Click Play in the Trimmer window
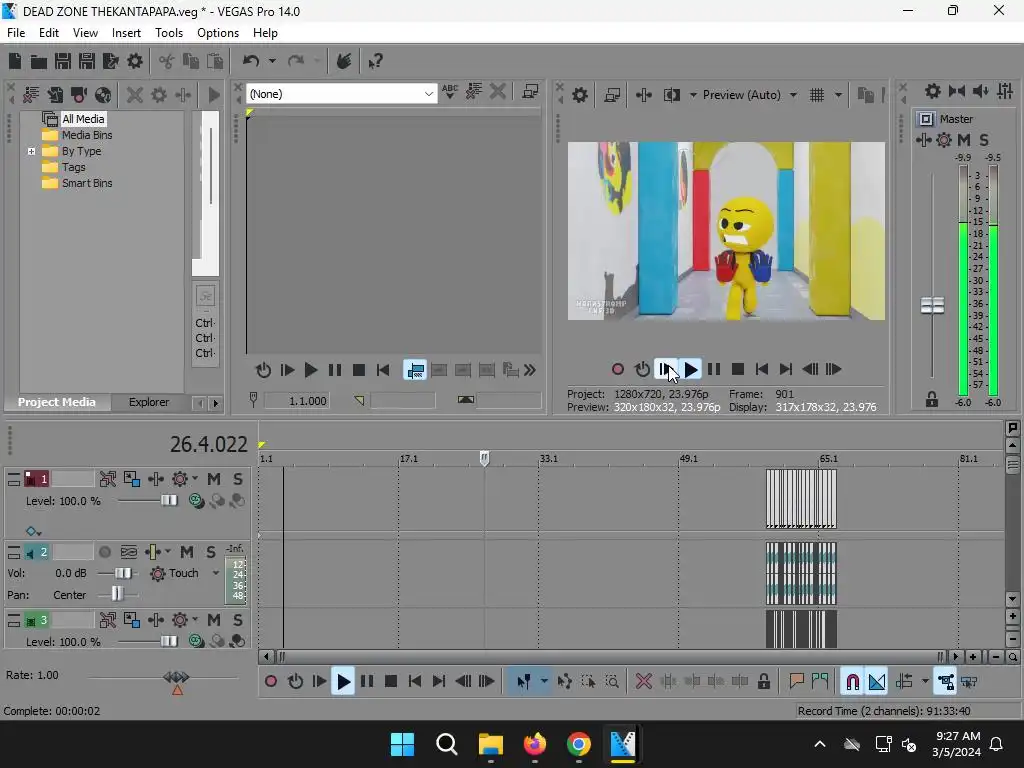The width and height of the screenshot is (1024, 768). (x=311, y=370)
